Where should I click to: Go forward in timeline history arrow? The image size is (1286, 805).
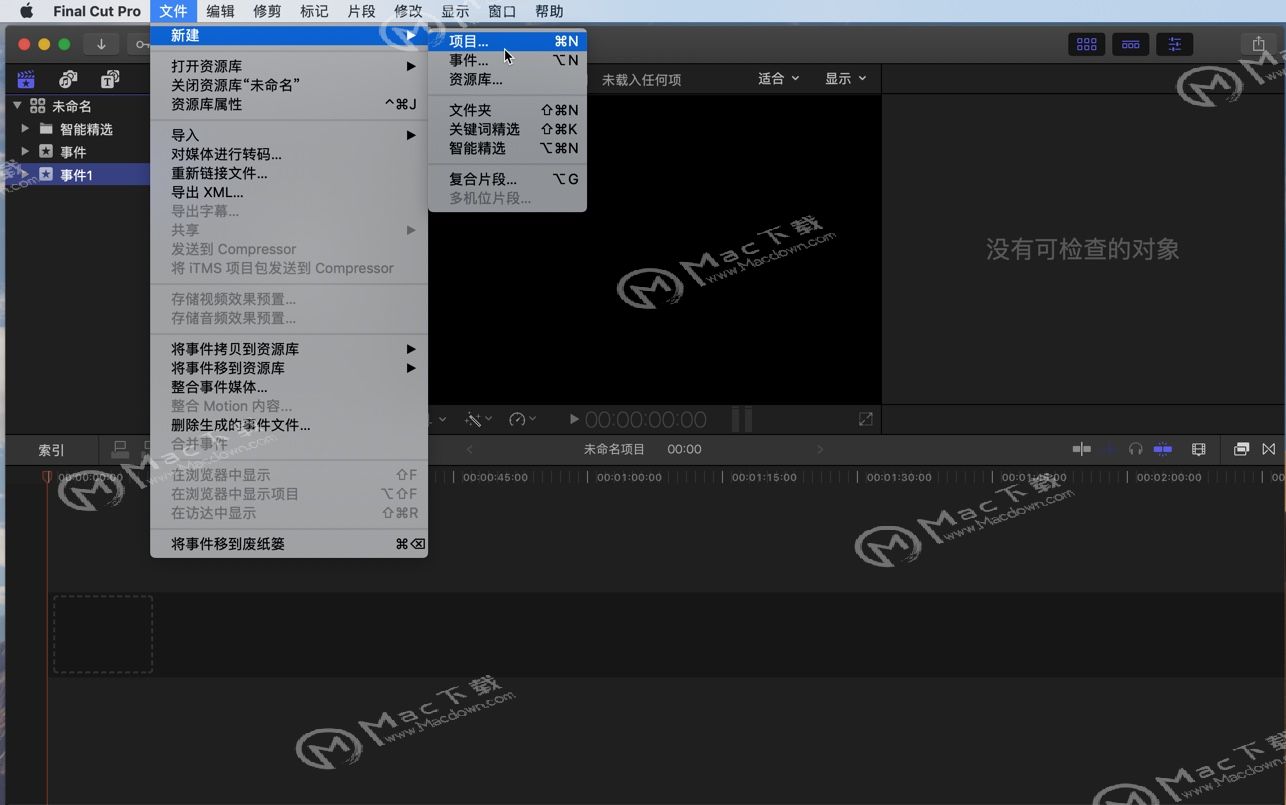(x=820, y=449)
